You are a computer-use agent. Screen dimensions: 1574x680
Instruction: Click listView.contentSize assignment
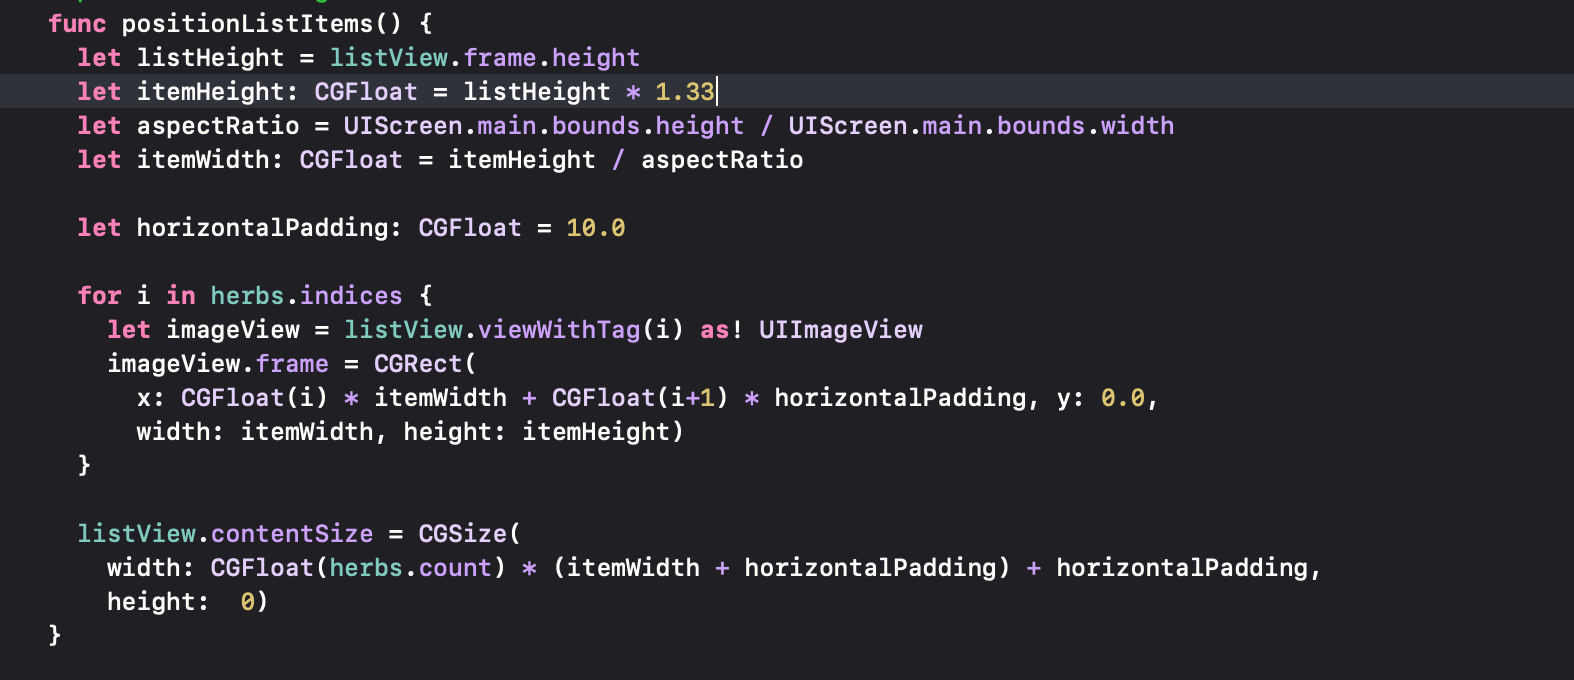click(x=225, y=534)
